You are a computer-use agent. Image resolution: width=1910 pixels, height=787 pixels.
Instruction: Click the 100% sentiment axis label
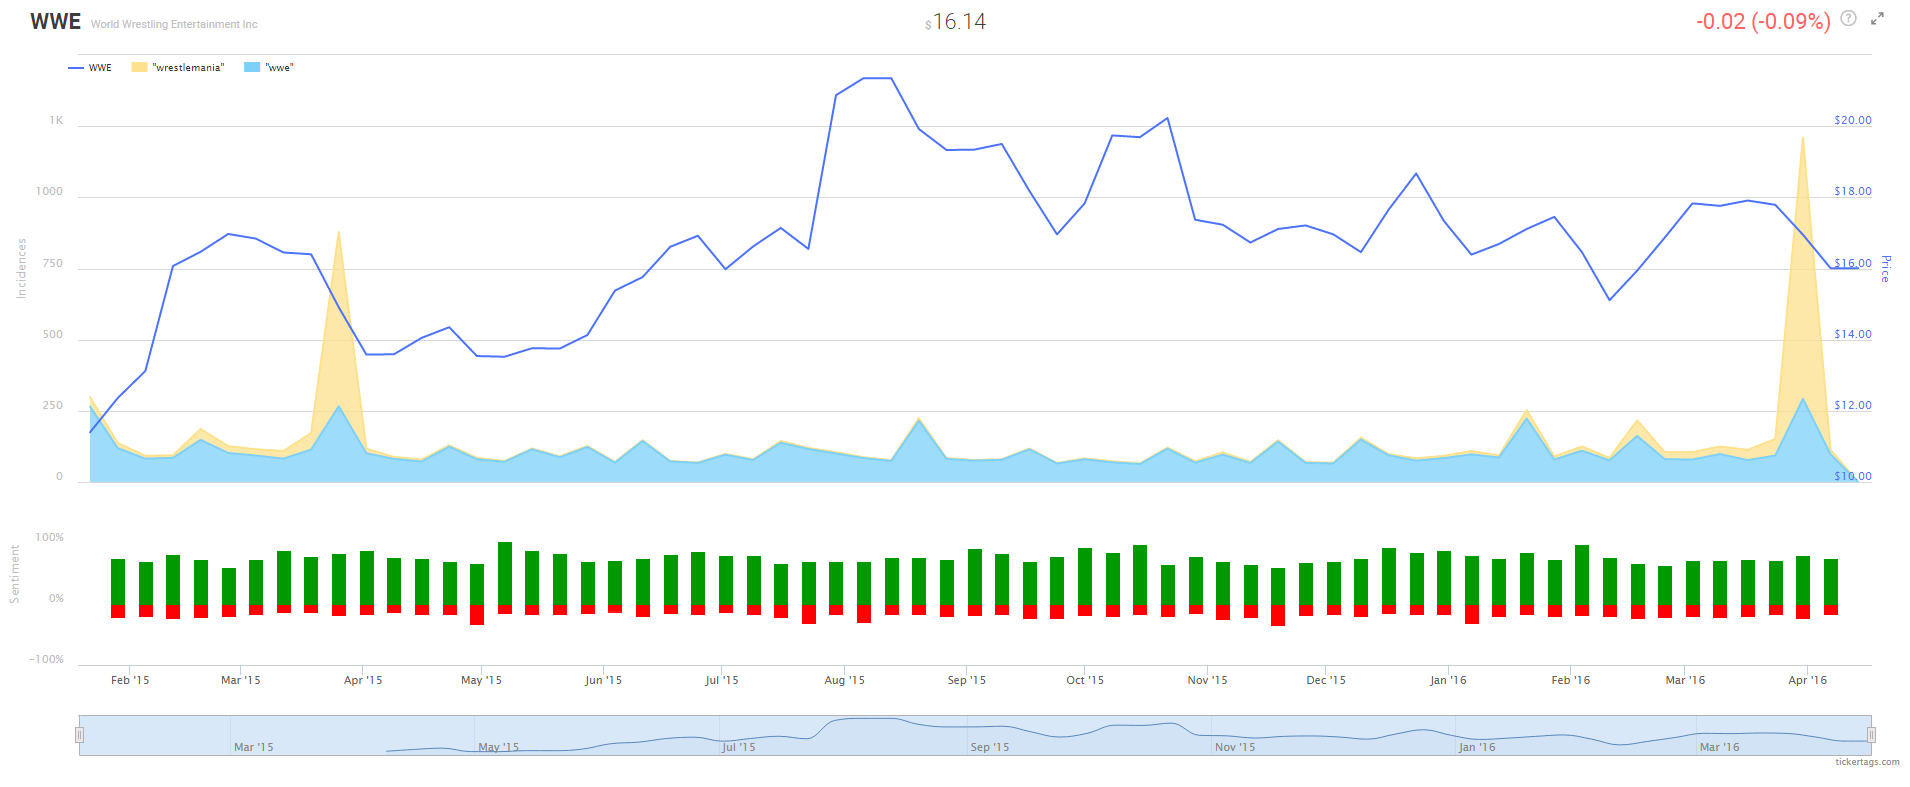click(50, 537)
